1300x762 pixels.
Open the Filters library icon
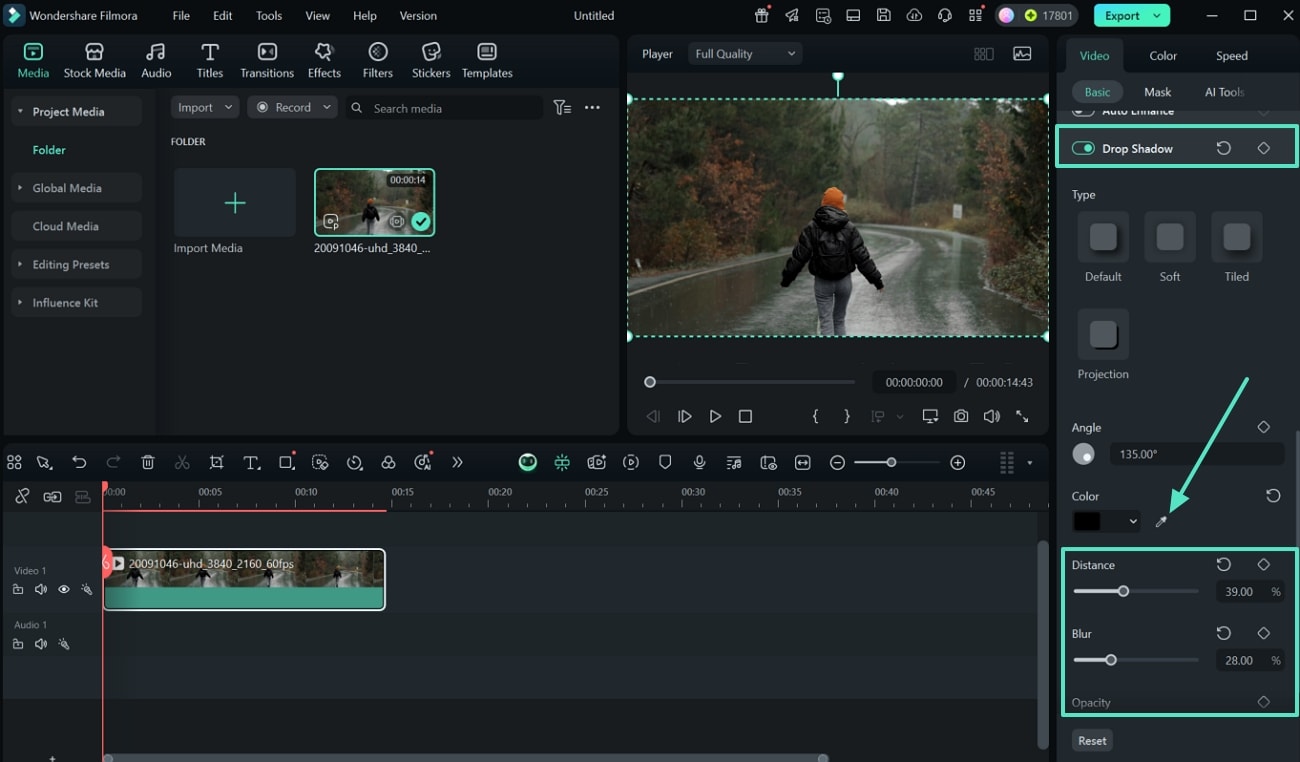[x=377, y=61]
